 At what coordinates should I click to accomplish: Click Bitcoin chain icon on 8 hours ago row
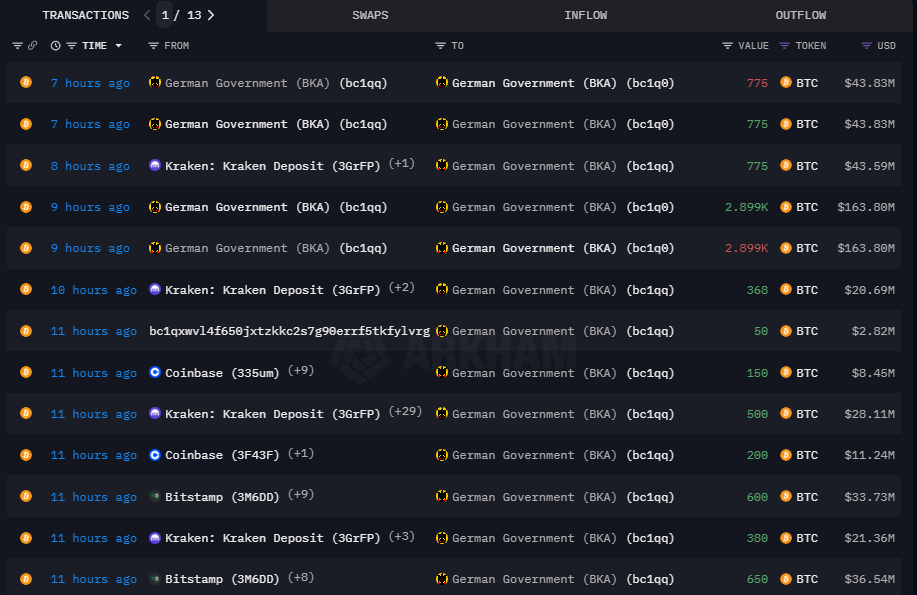tap(26, 166)
